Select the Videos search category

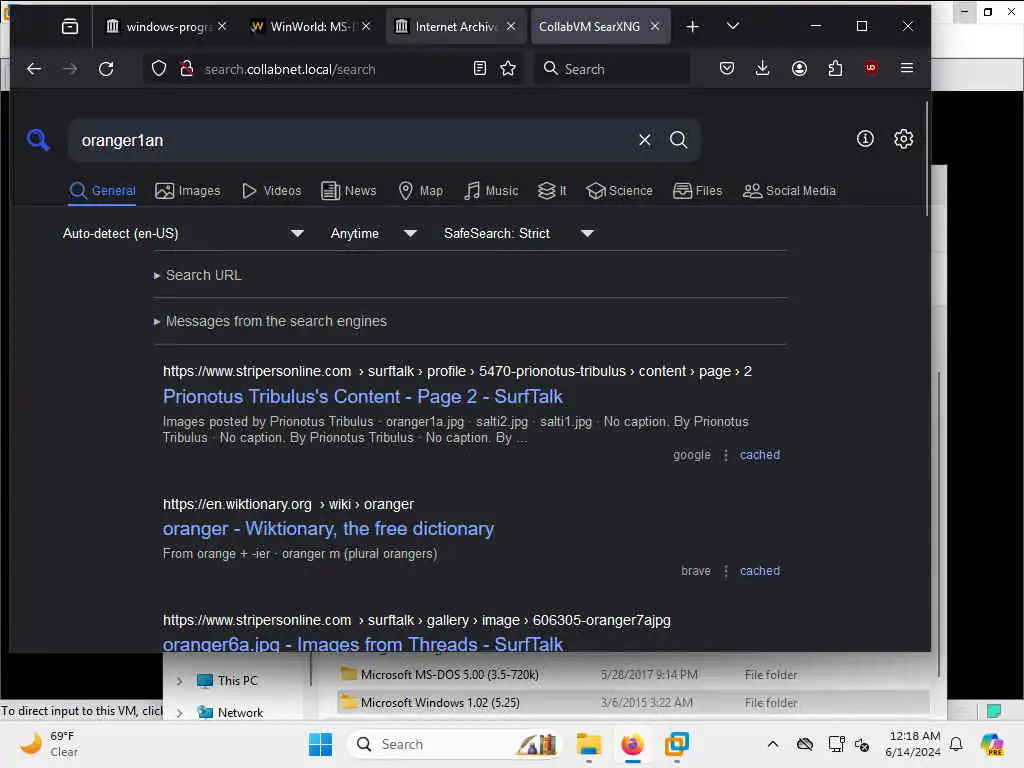click(272, 191)
